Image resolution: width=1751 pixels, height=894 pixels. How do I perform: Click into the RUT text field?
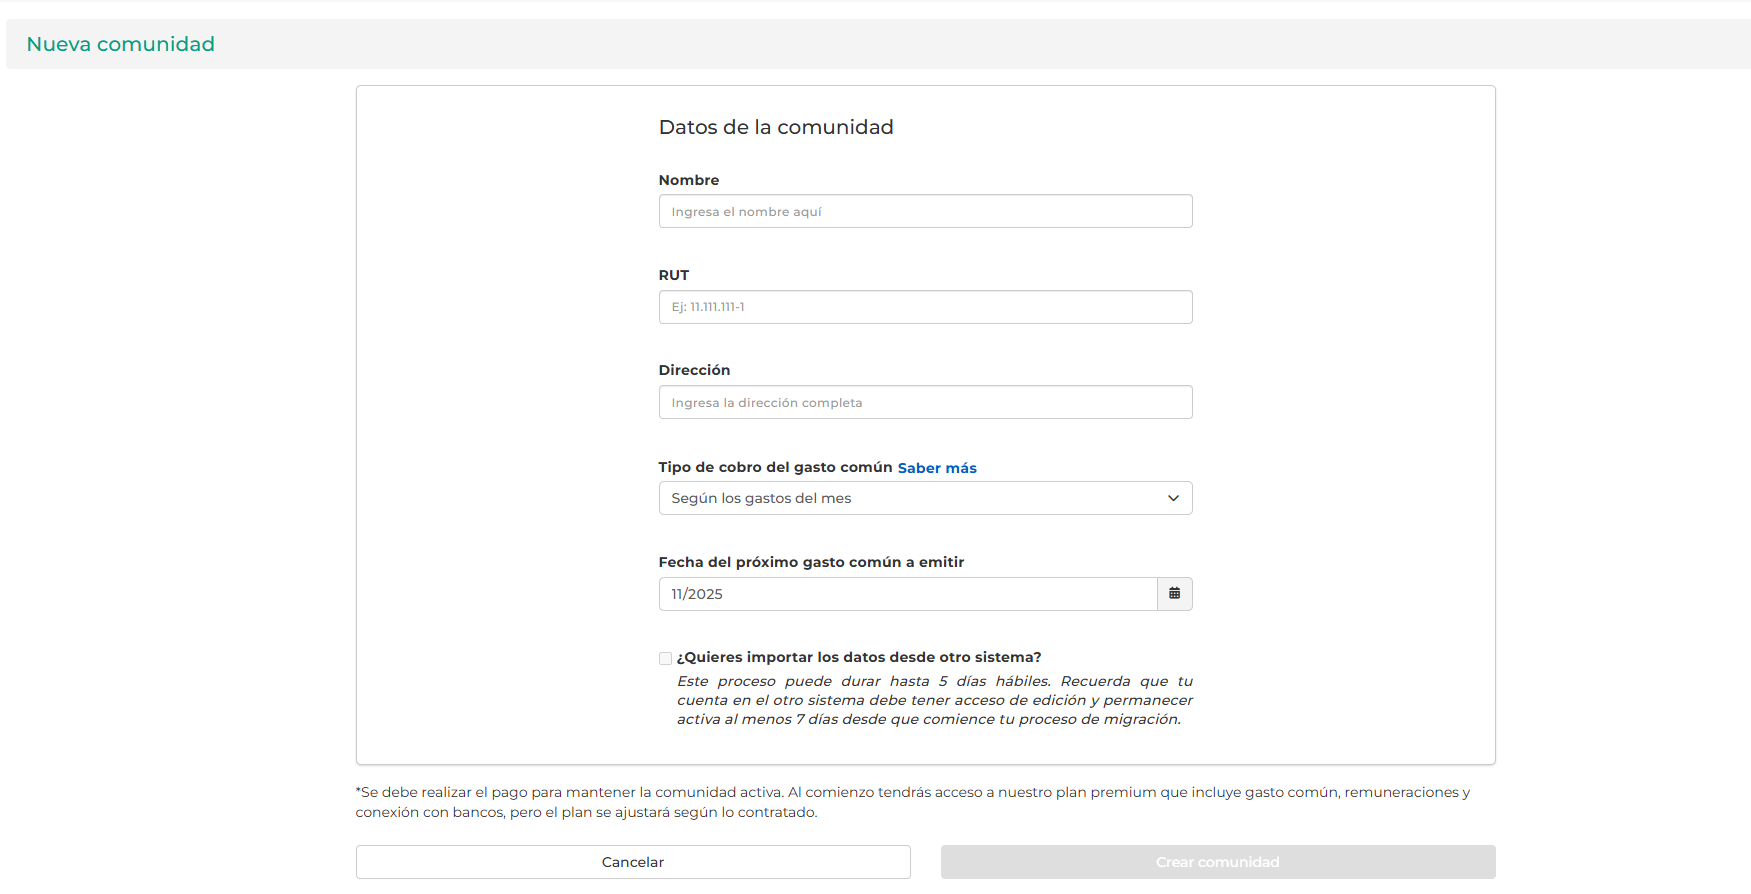pyautogui.click(x=925, y=307)
